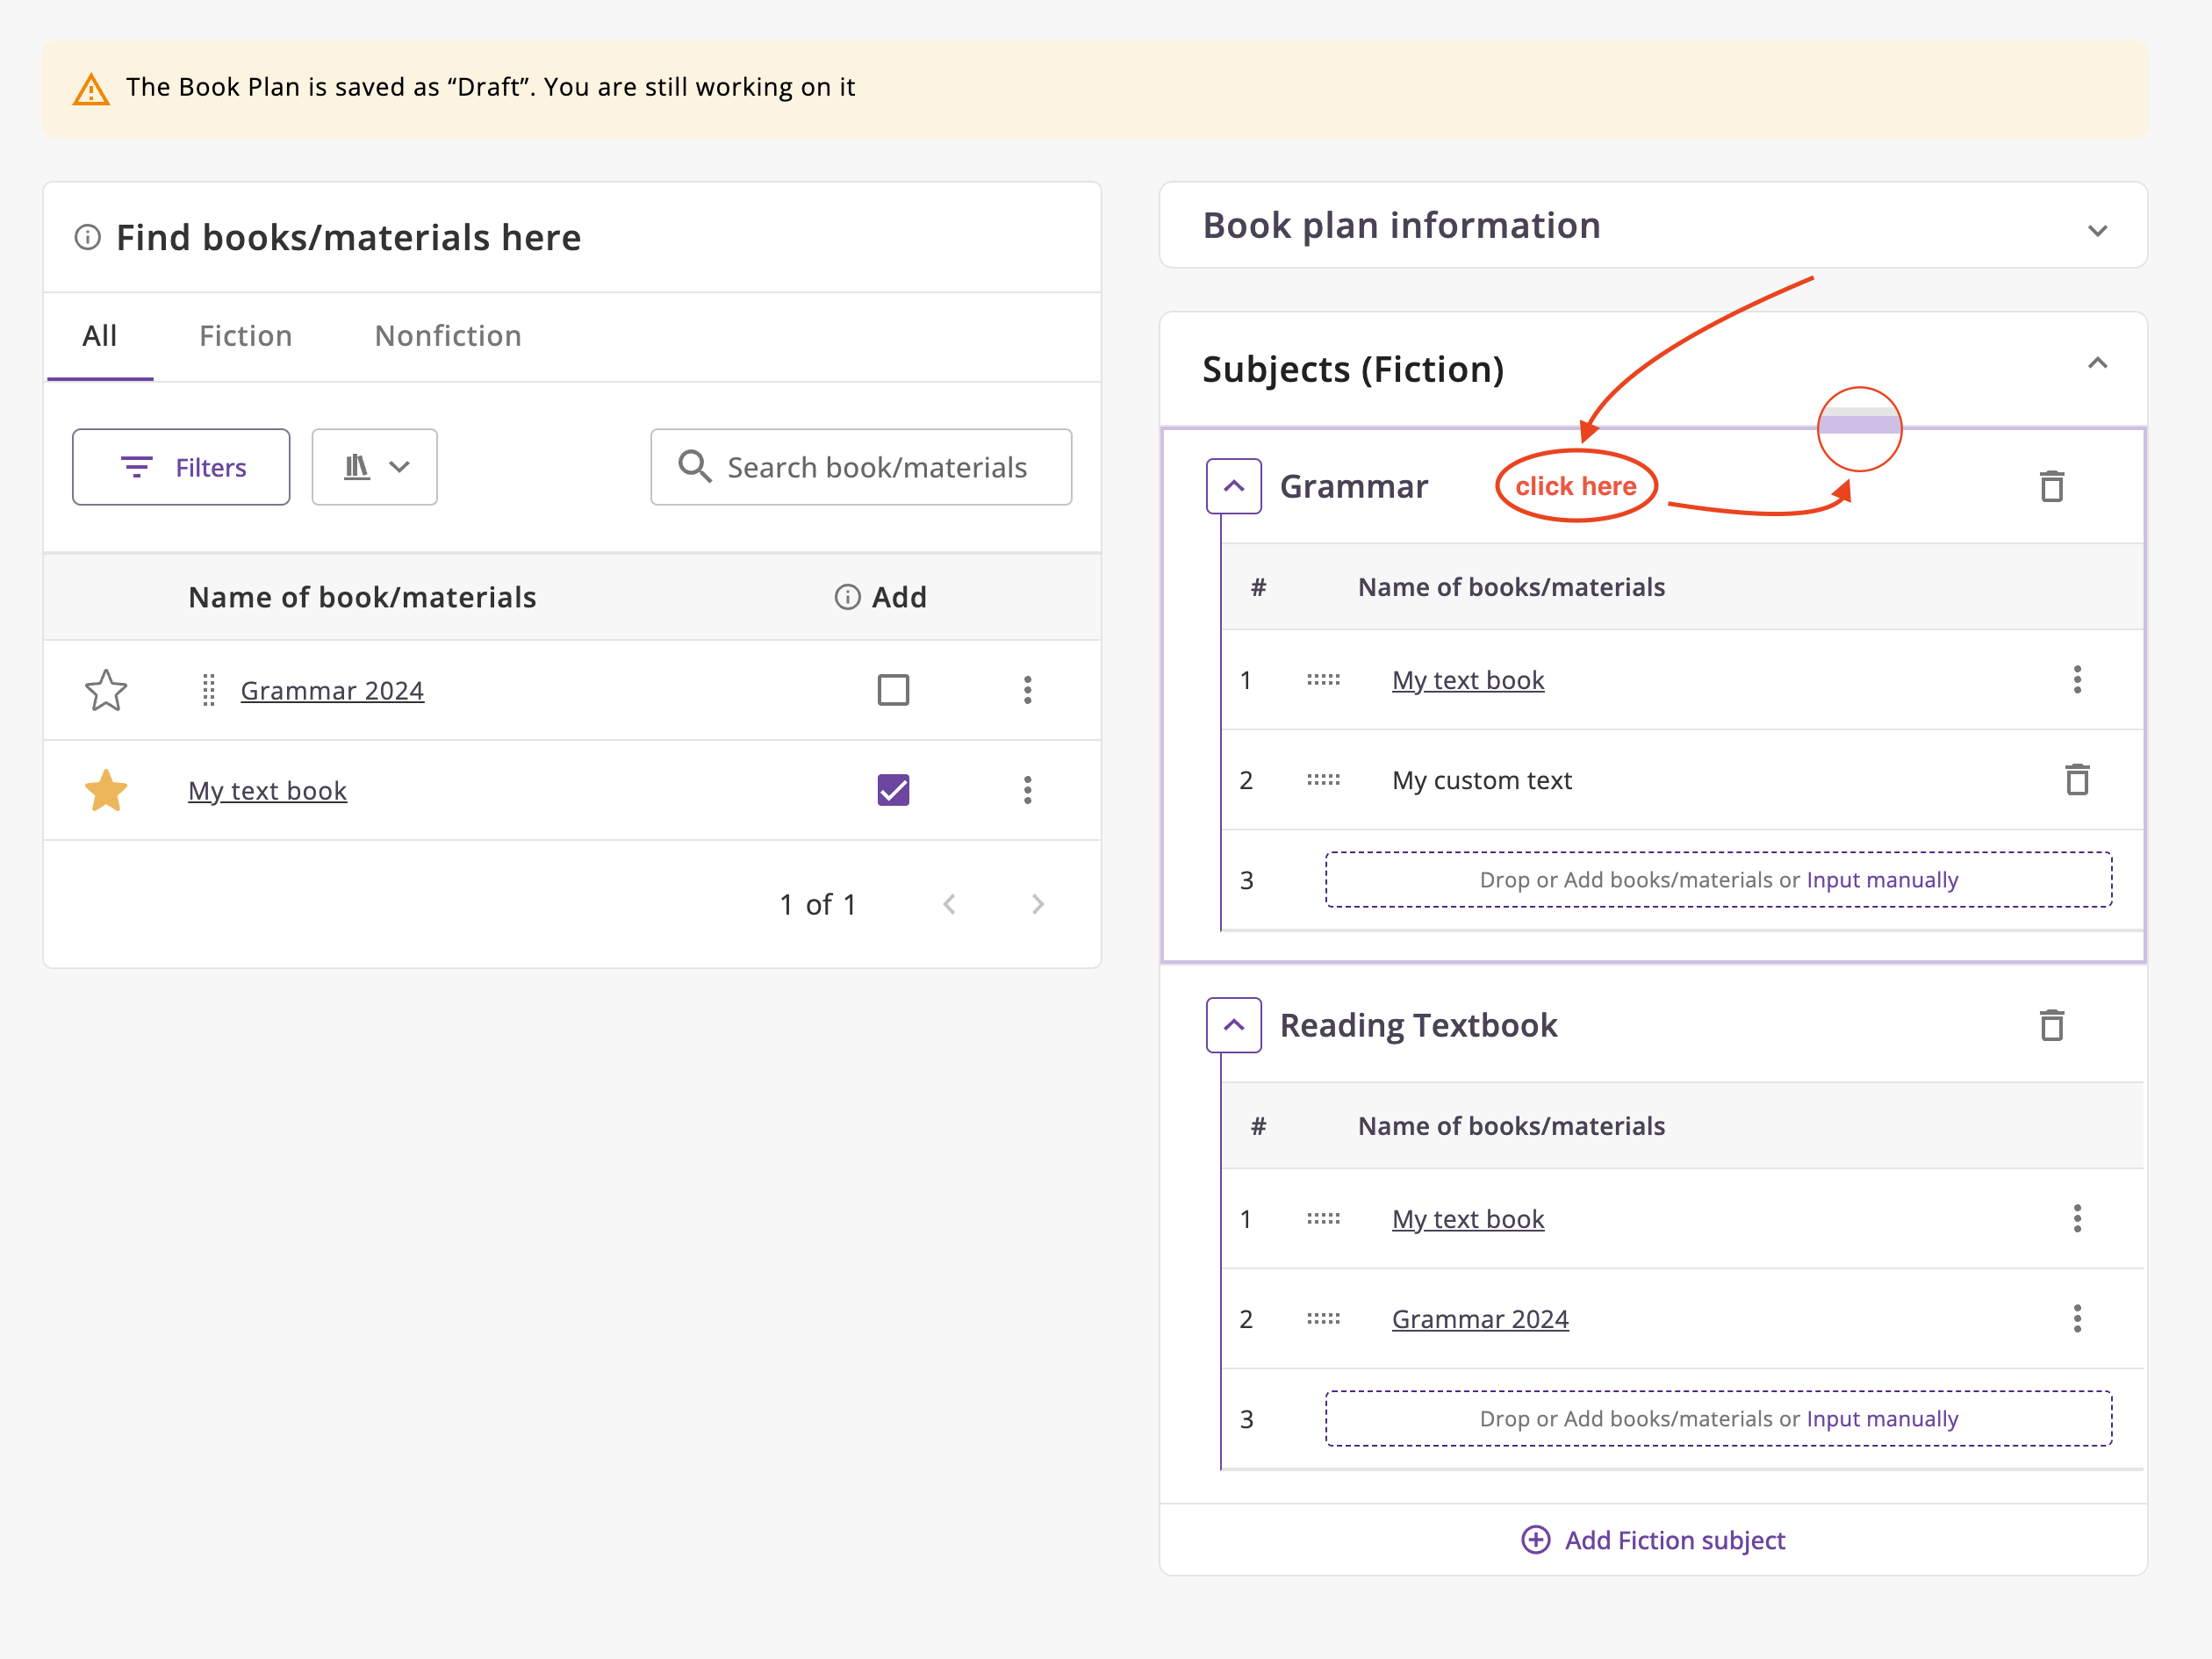Unfavorite My text book gold star

(106, 791)
